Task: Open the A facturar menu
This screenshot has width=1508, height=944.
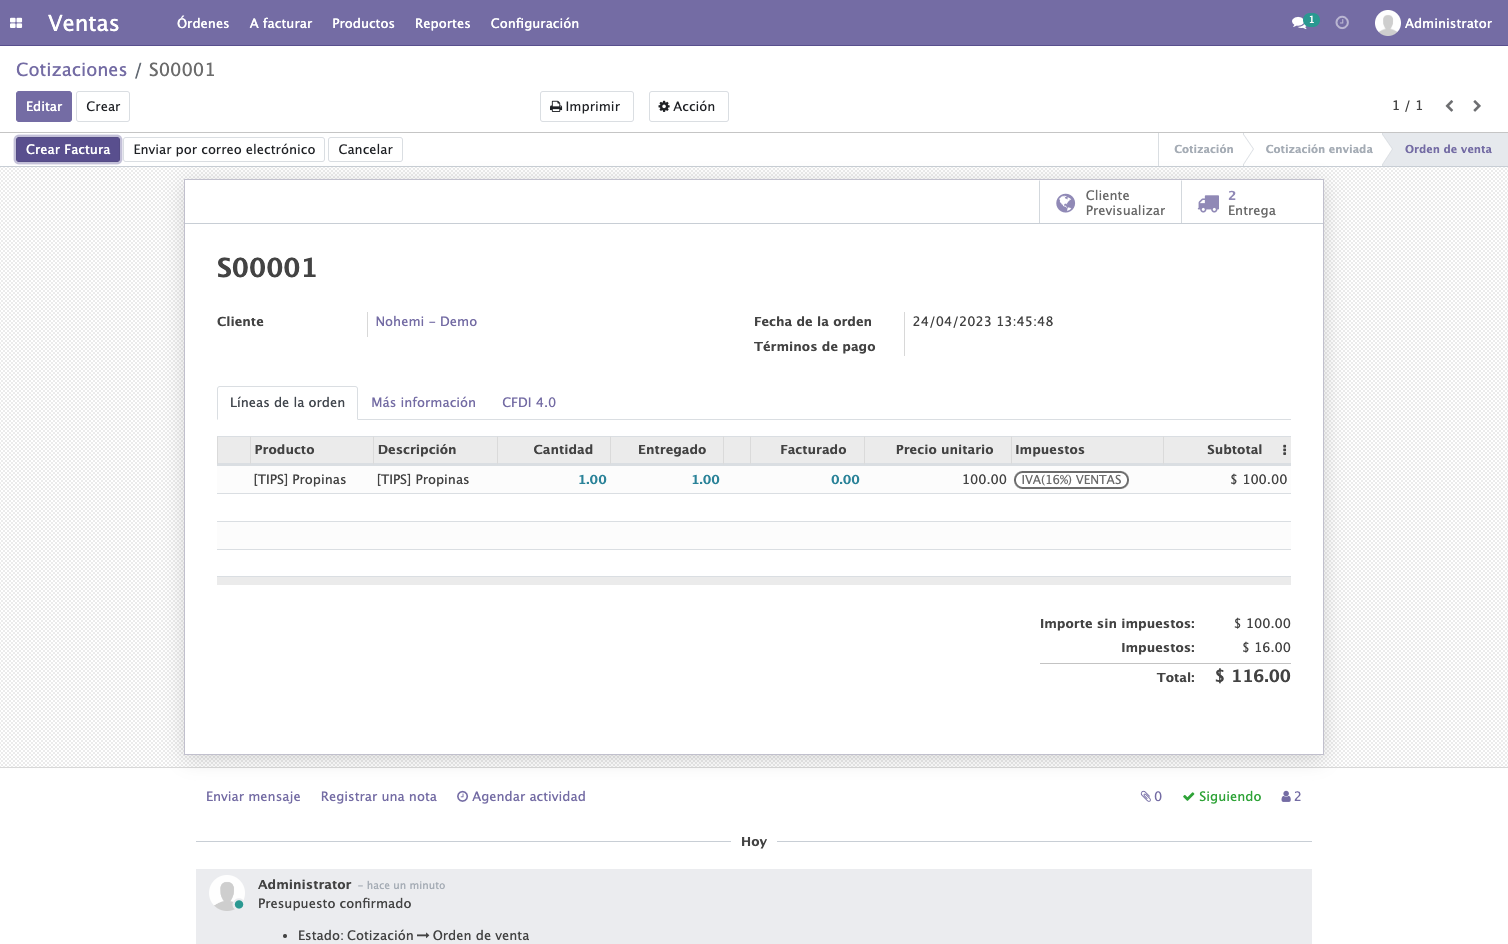Action: (281, 23)
